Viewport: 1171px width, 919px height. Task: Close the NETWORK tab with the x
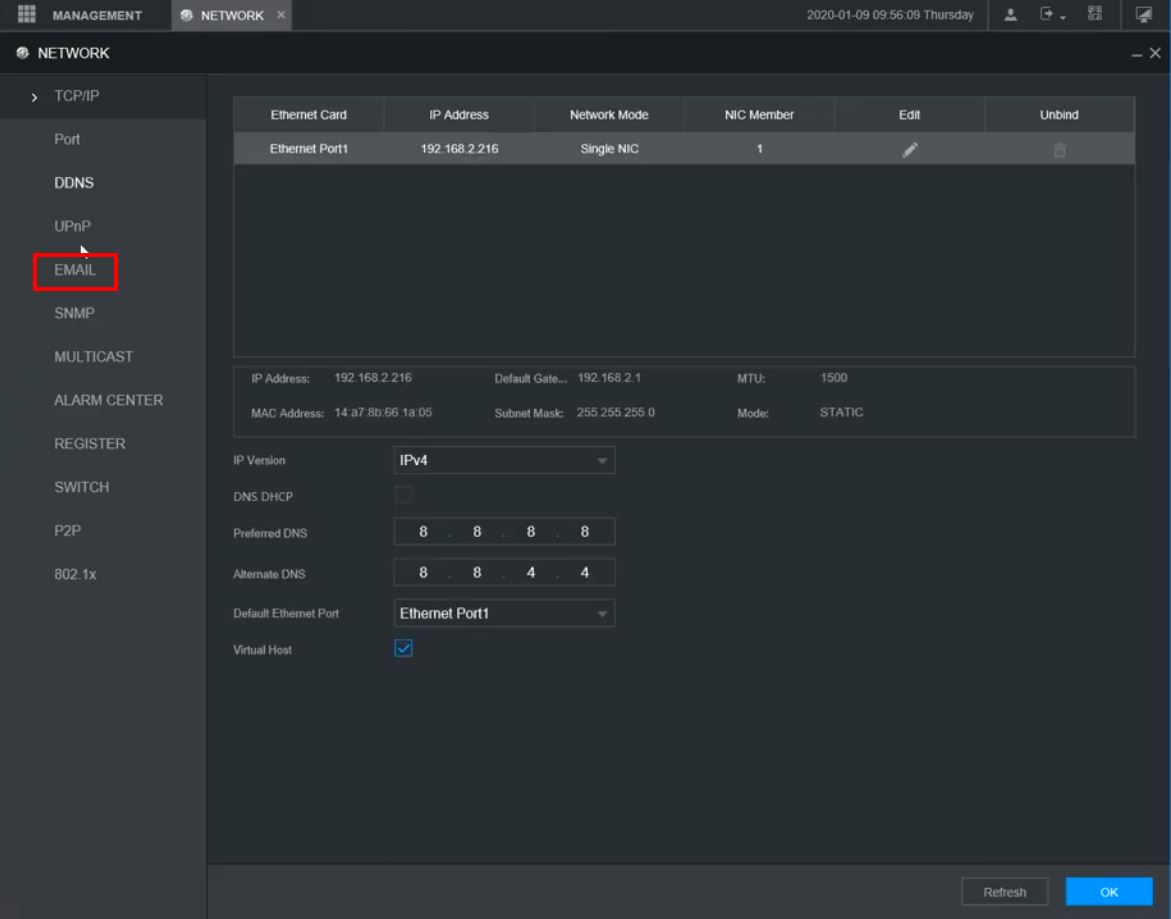click(x=281, y=15)
